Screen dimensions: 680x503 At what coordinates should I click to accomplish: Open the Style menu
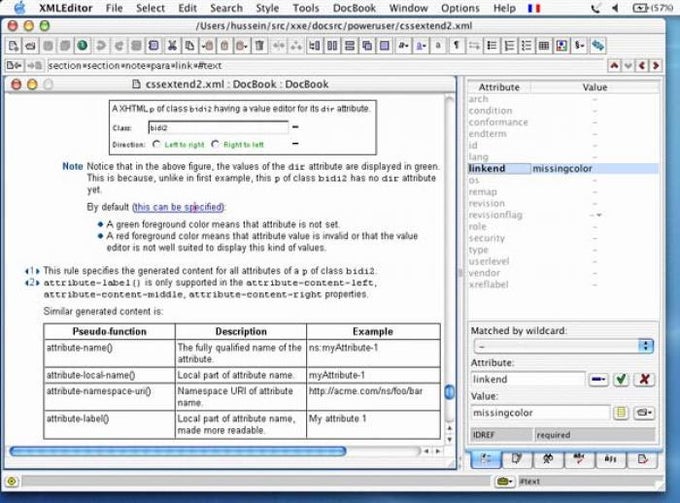click(267, 8)
